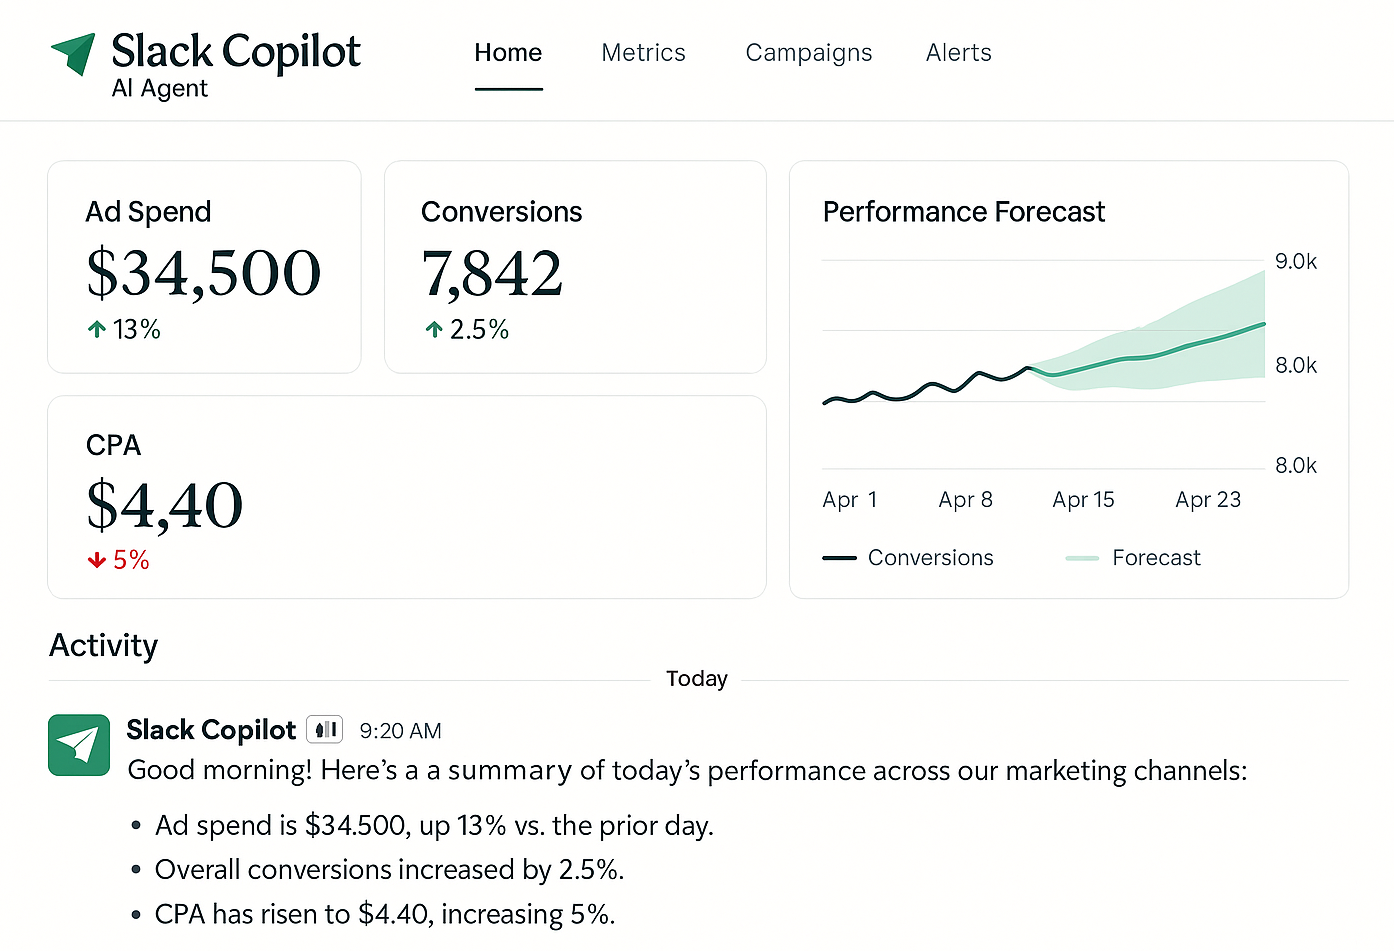1394x951 pixels.
Task: Click the up arrow next to 2.5% Conversions
Action: coord(434,329)
